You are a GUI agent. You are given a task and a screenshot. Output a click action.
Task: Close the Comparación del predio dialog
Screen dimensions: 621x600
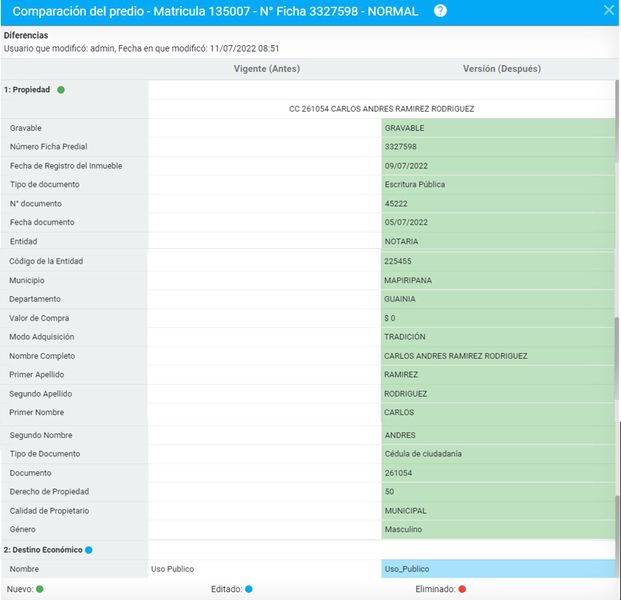tap(609, 10)
